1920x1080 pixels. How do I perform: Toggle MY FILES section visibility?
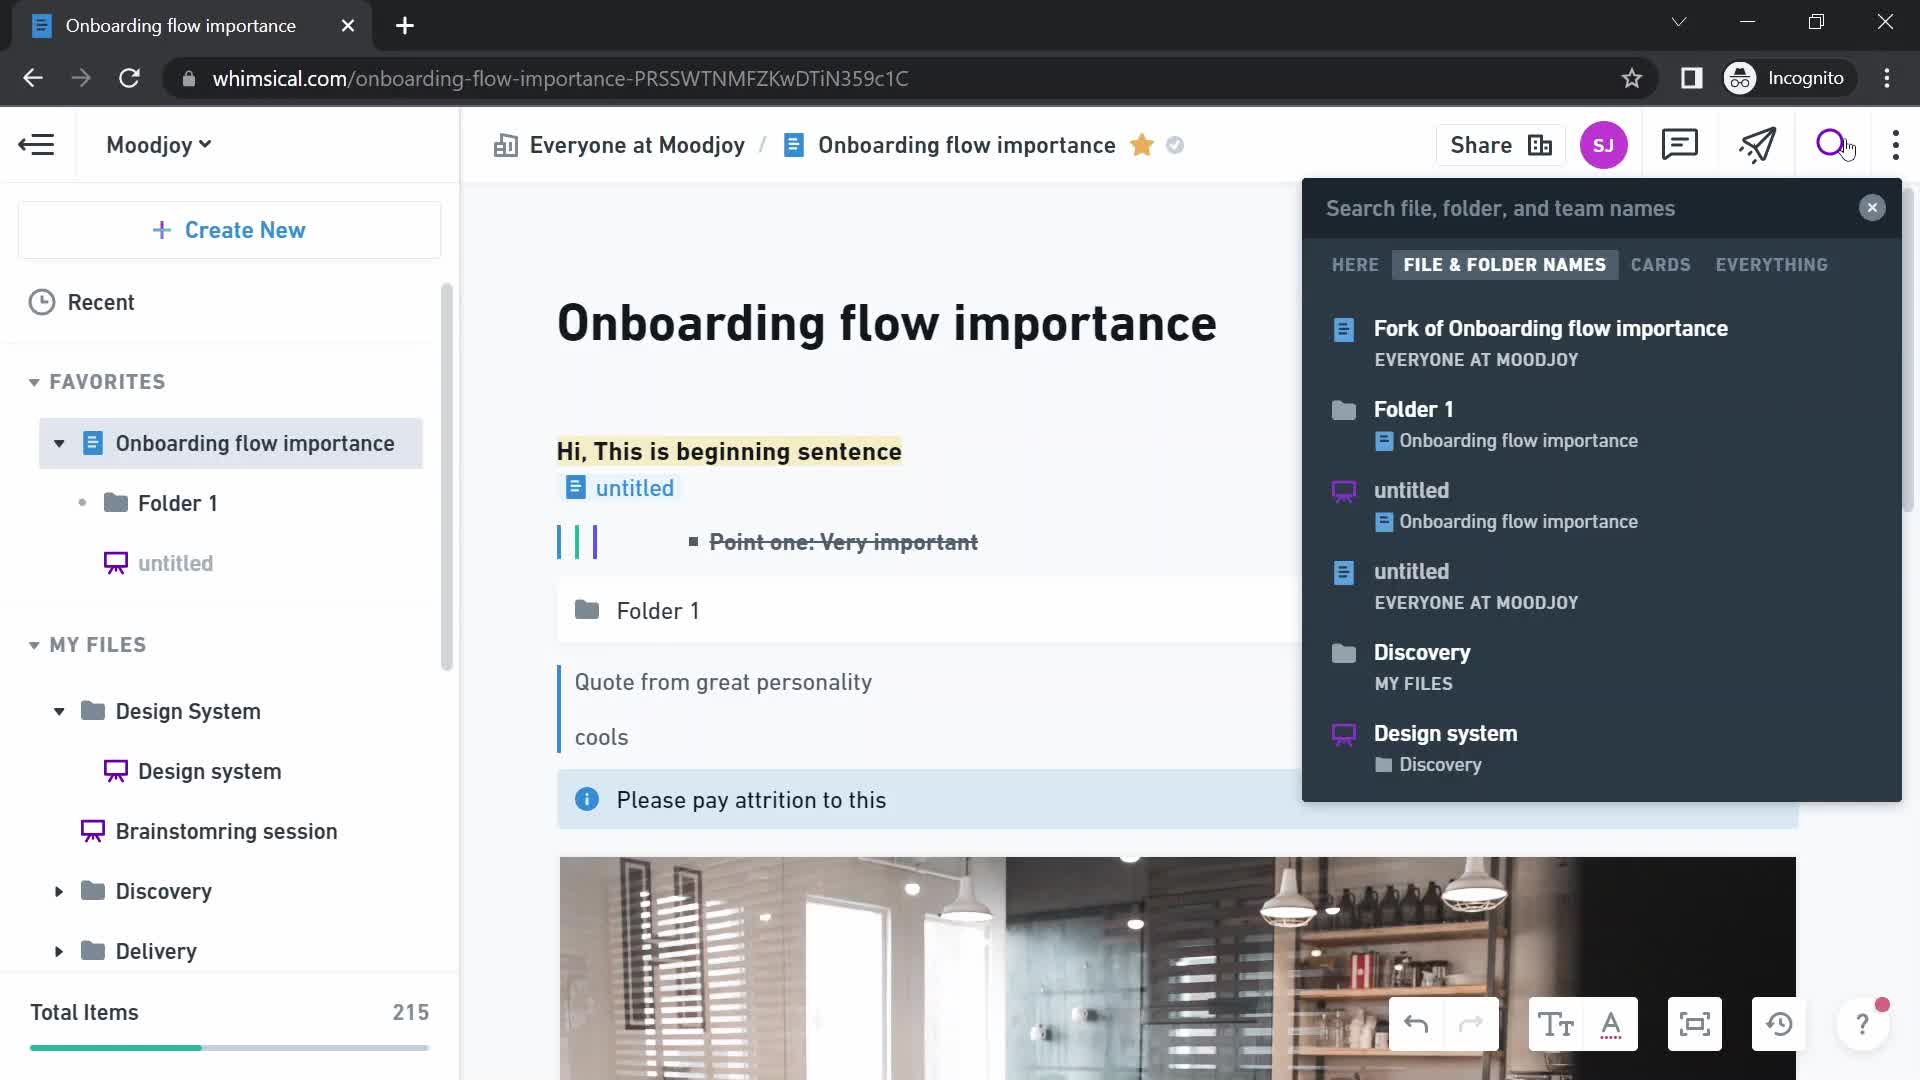click(32, 645)
